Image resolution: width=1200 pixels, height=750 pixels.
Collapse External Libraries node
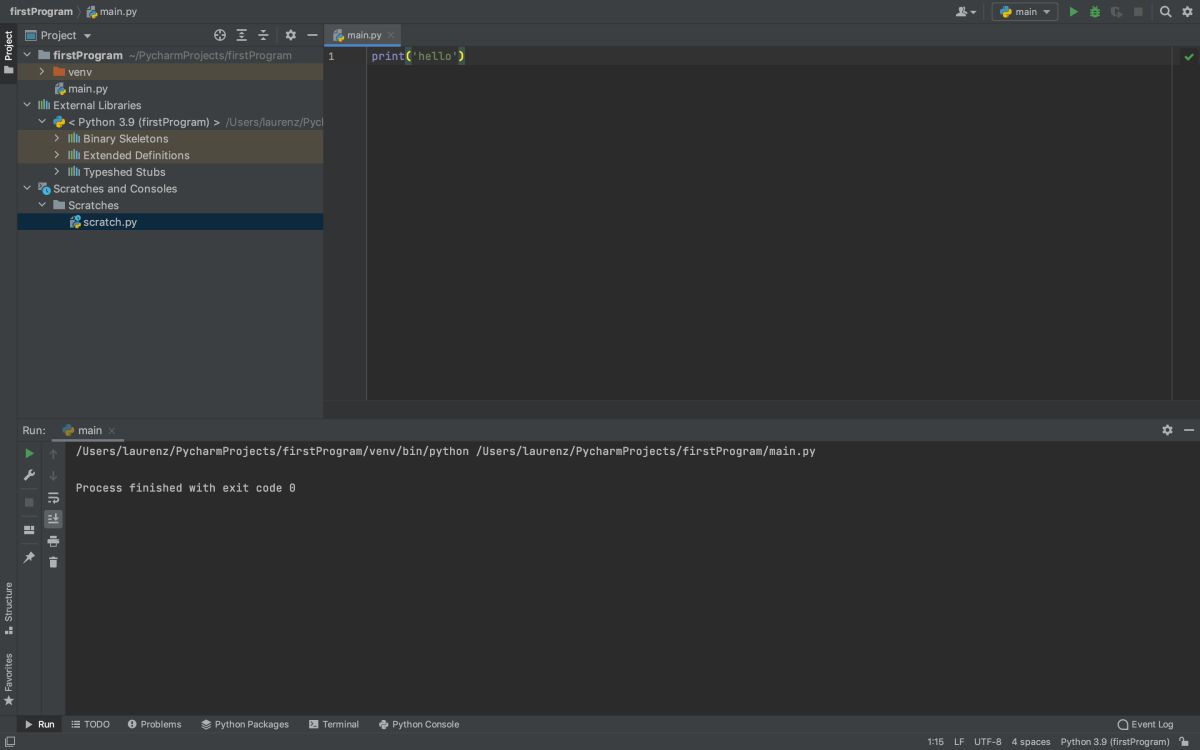(x=27, y=105)
